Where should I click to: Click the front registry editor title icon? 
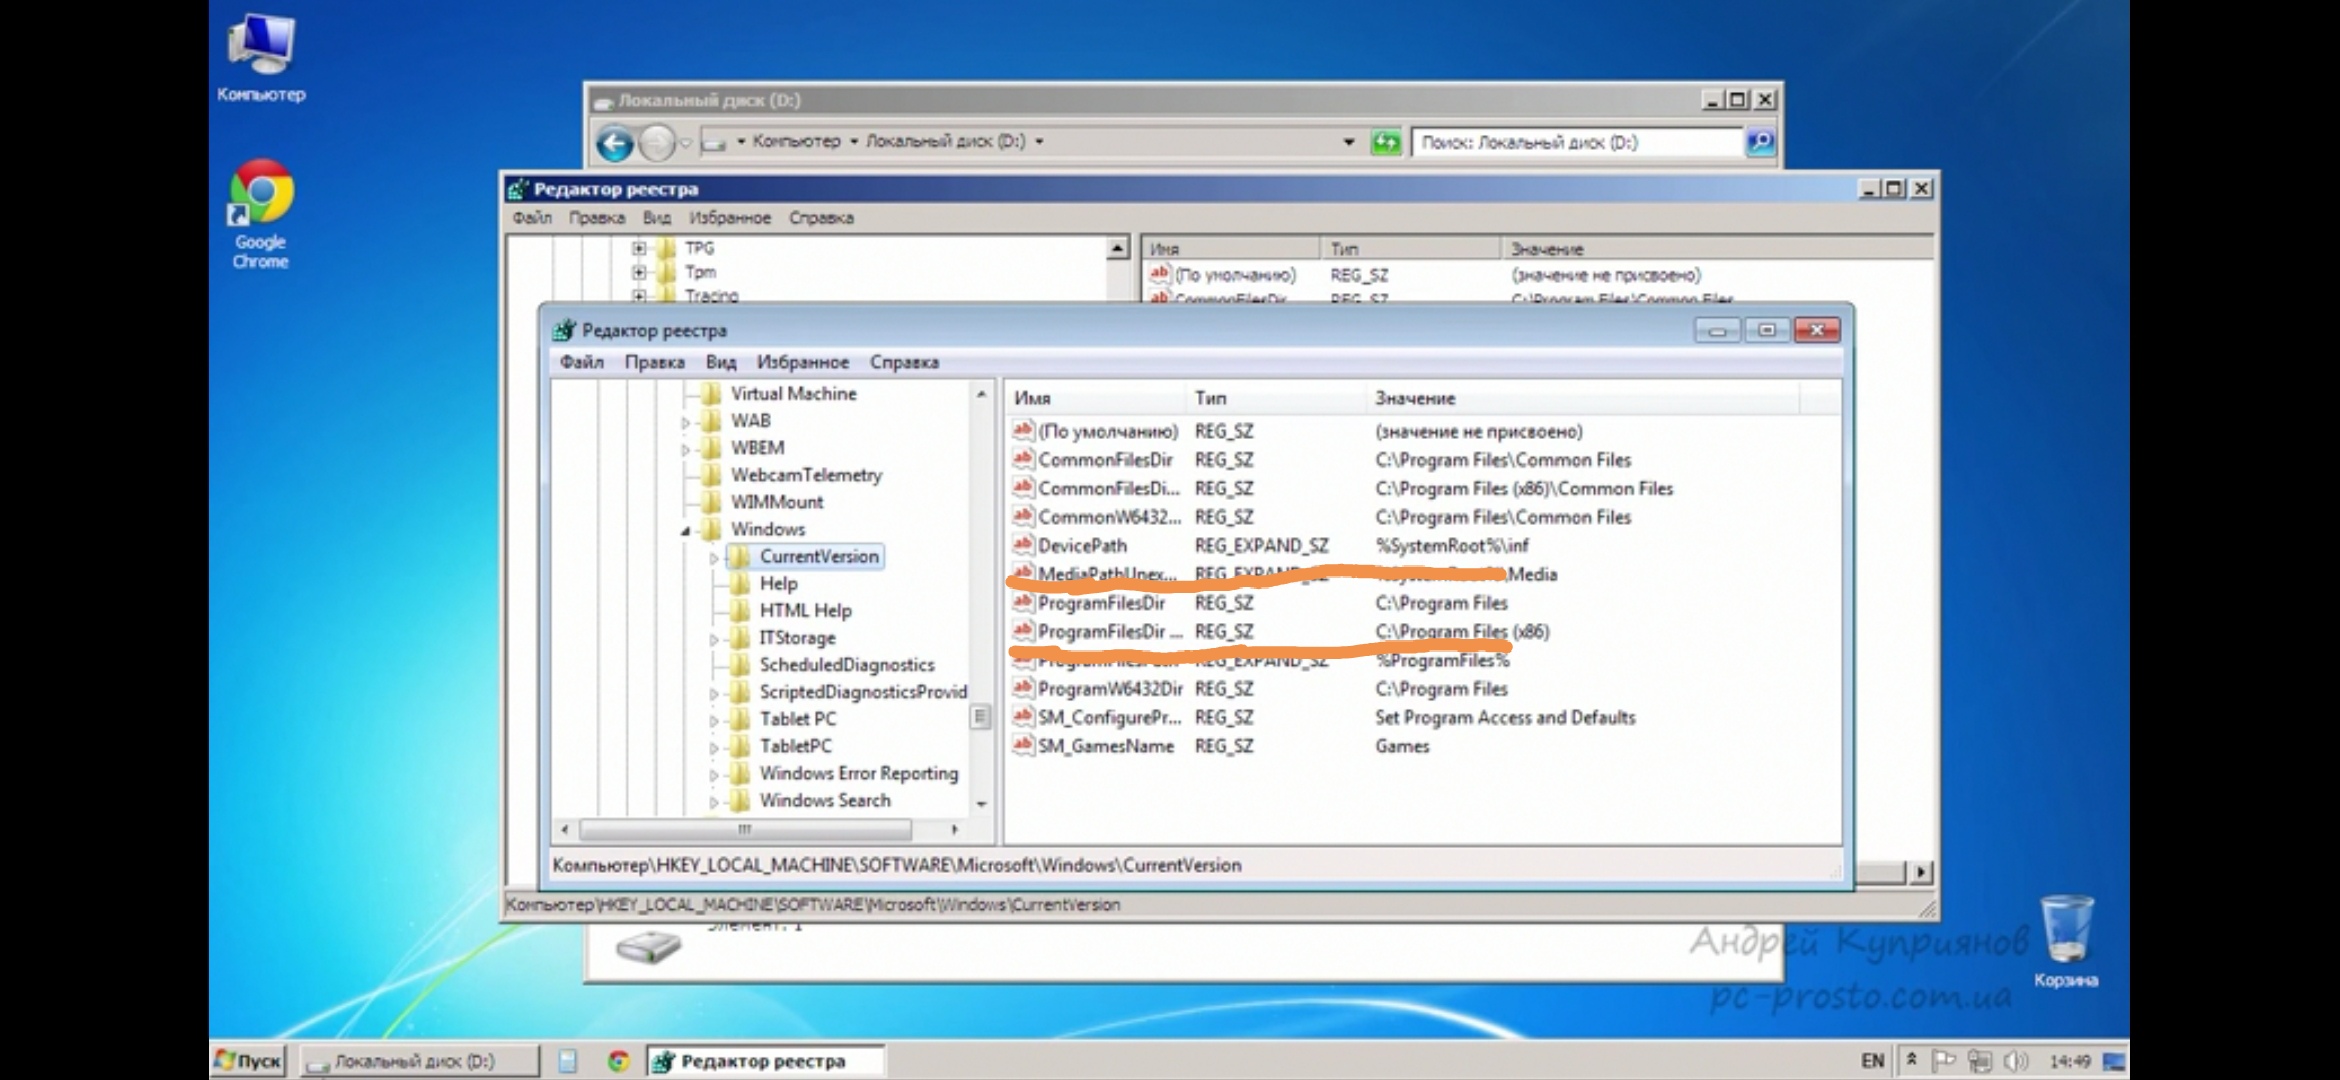click(564, 330)
